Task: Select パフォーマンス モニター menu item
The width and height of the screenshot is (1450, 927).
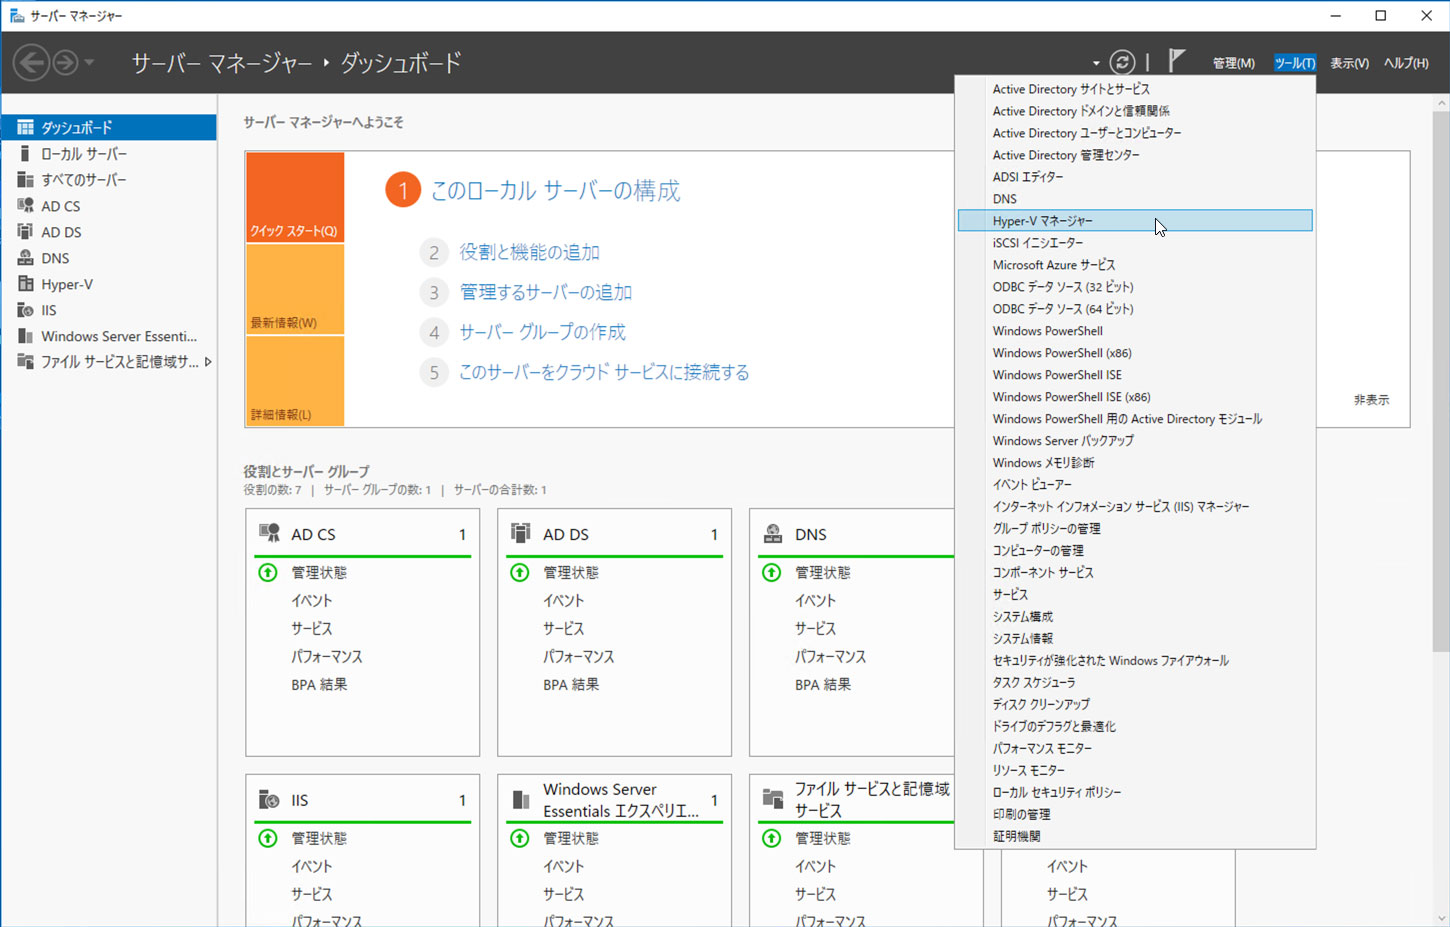Action: click(x=1135, y=749)
